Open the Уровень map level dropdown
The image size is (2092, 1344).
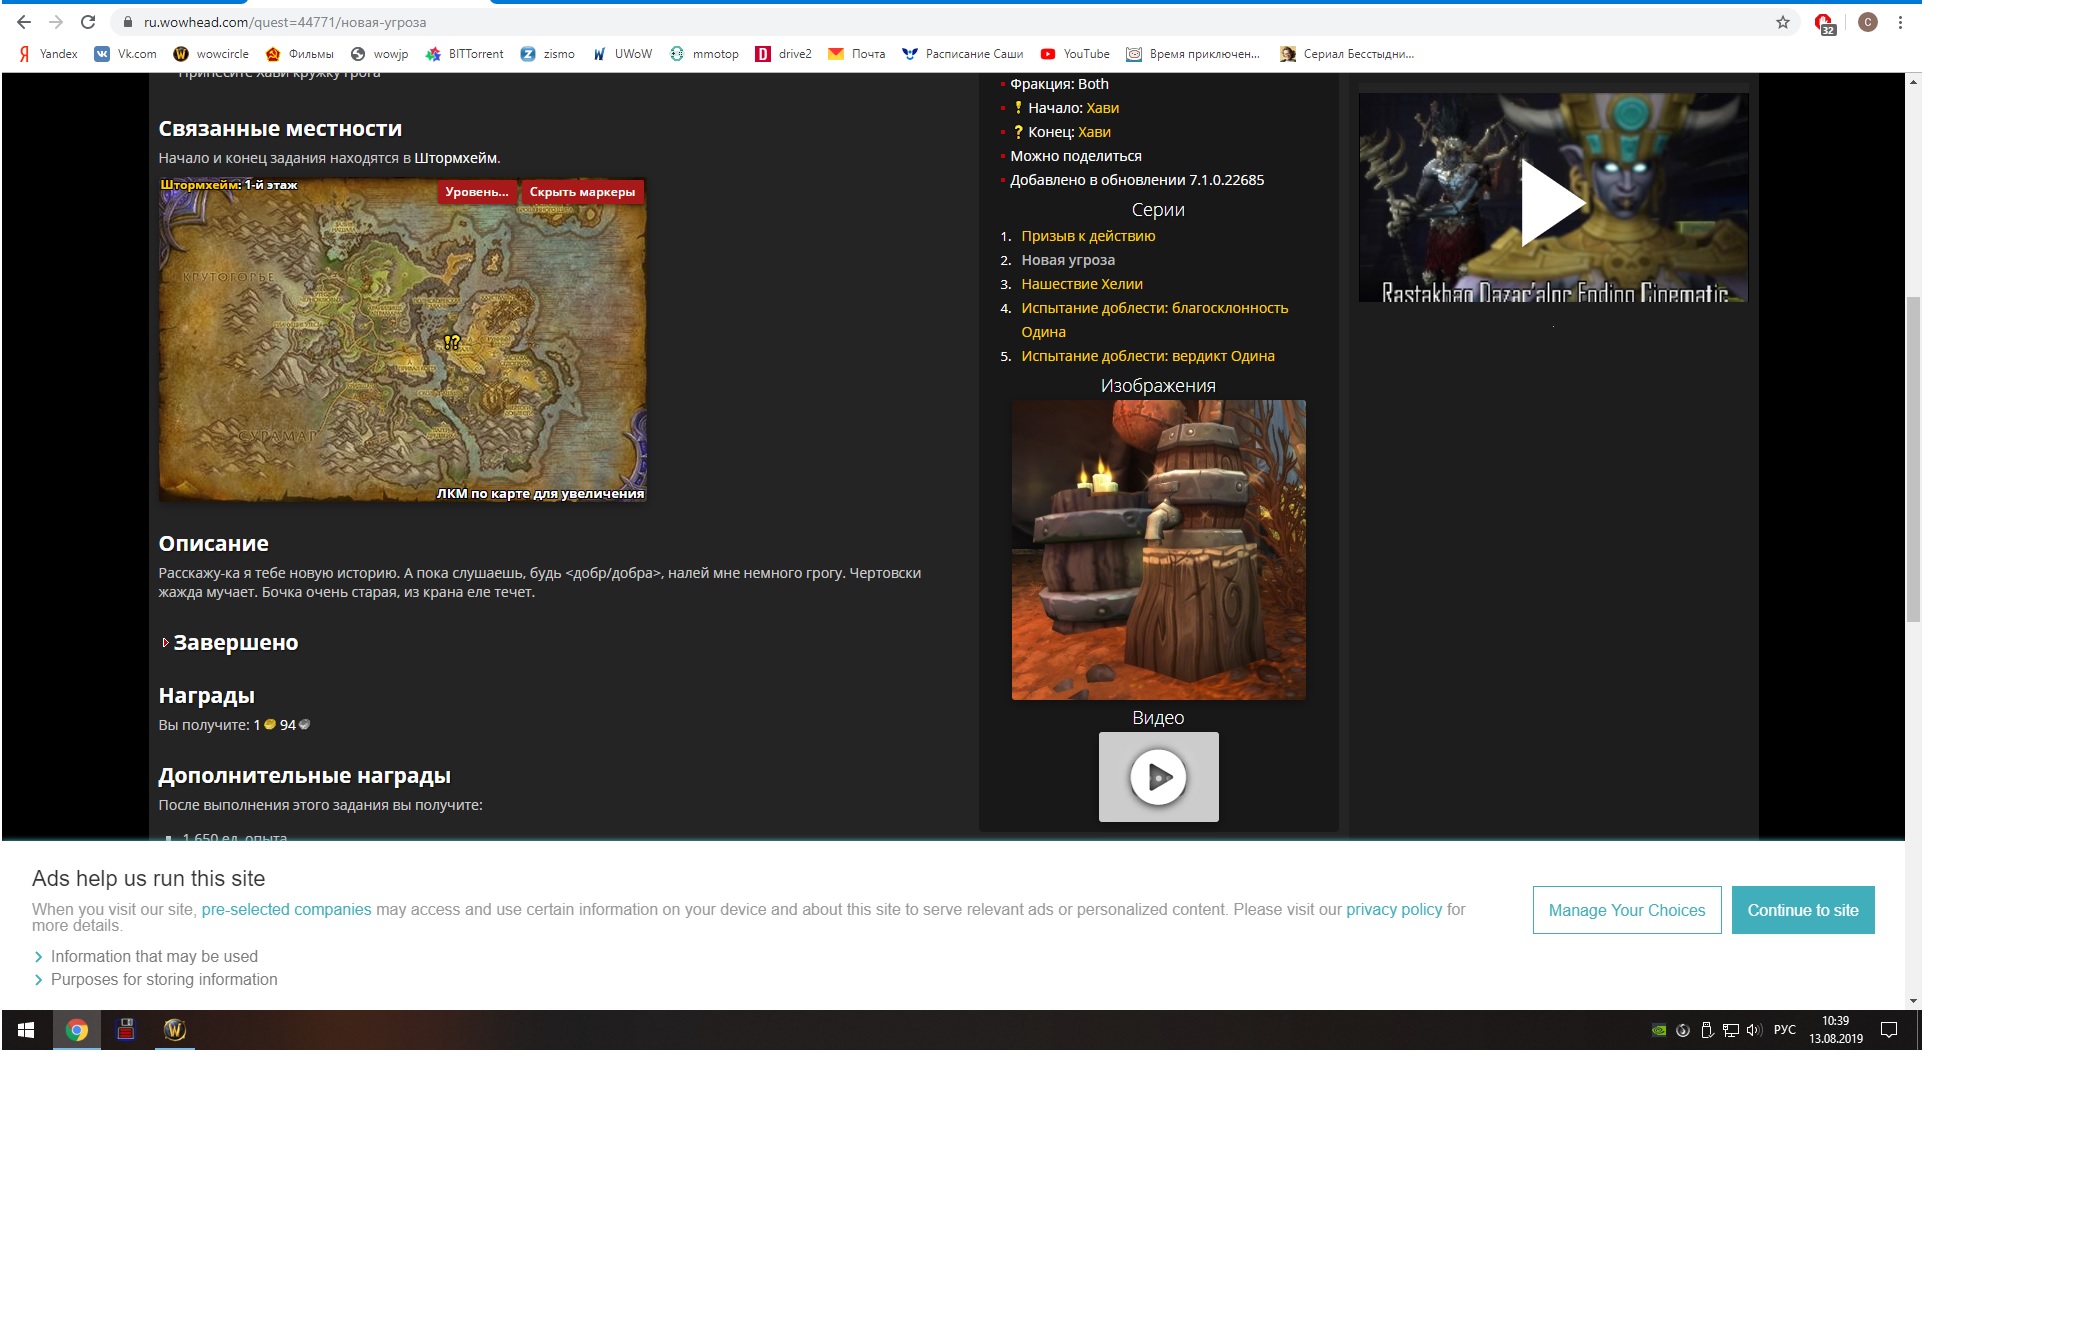pos(476,192)
